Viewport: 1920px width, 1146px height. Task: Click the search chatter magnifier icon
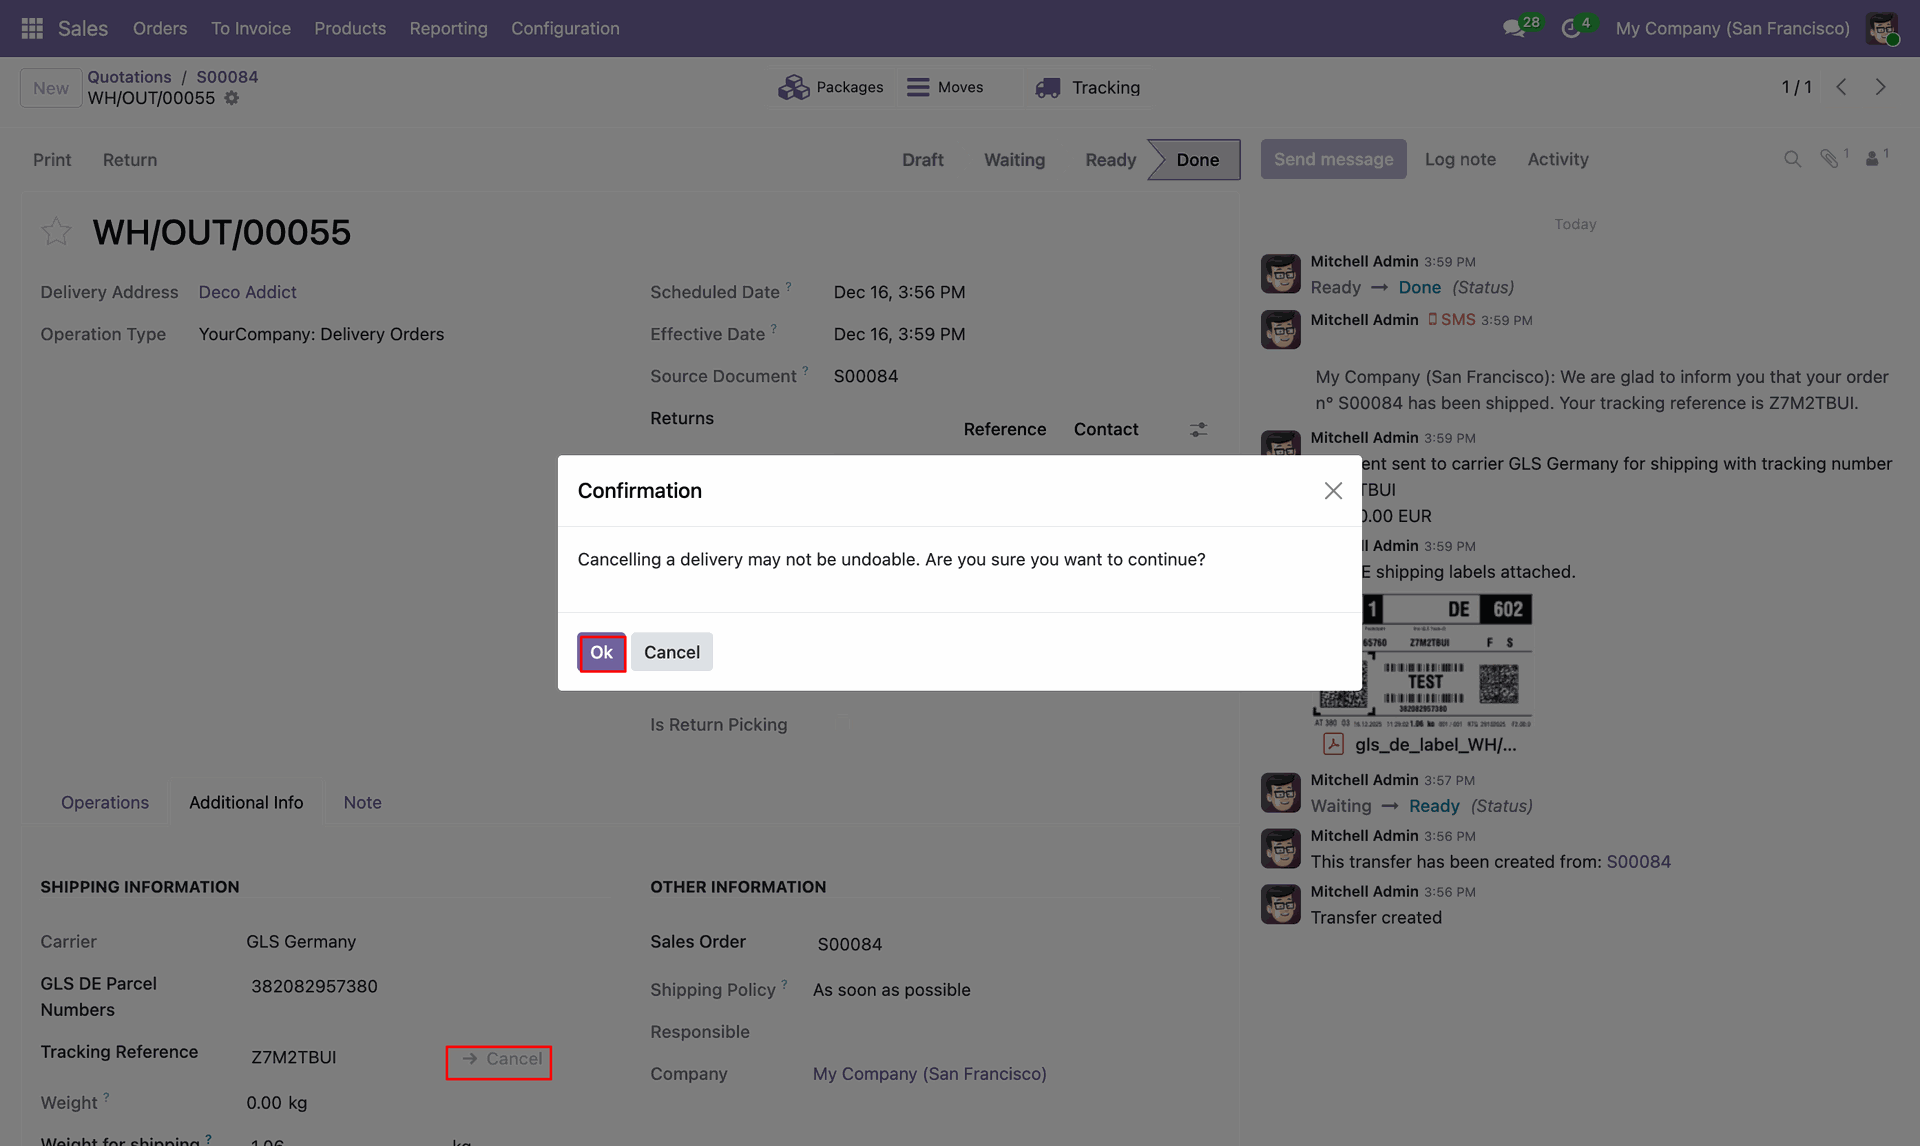pyautogui.click(x=1792, y=159)
